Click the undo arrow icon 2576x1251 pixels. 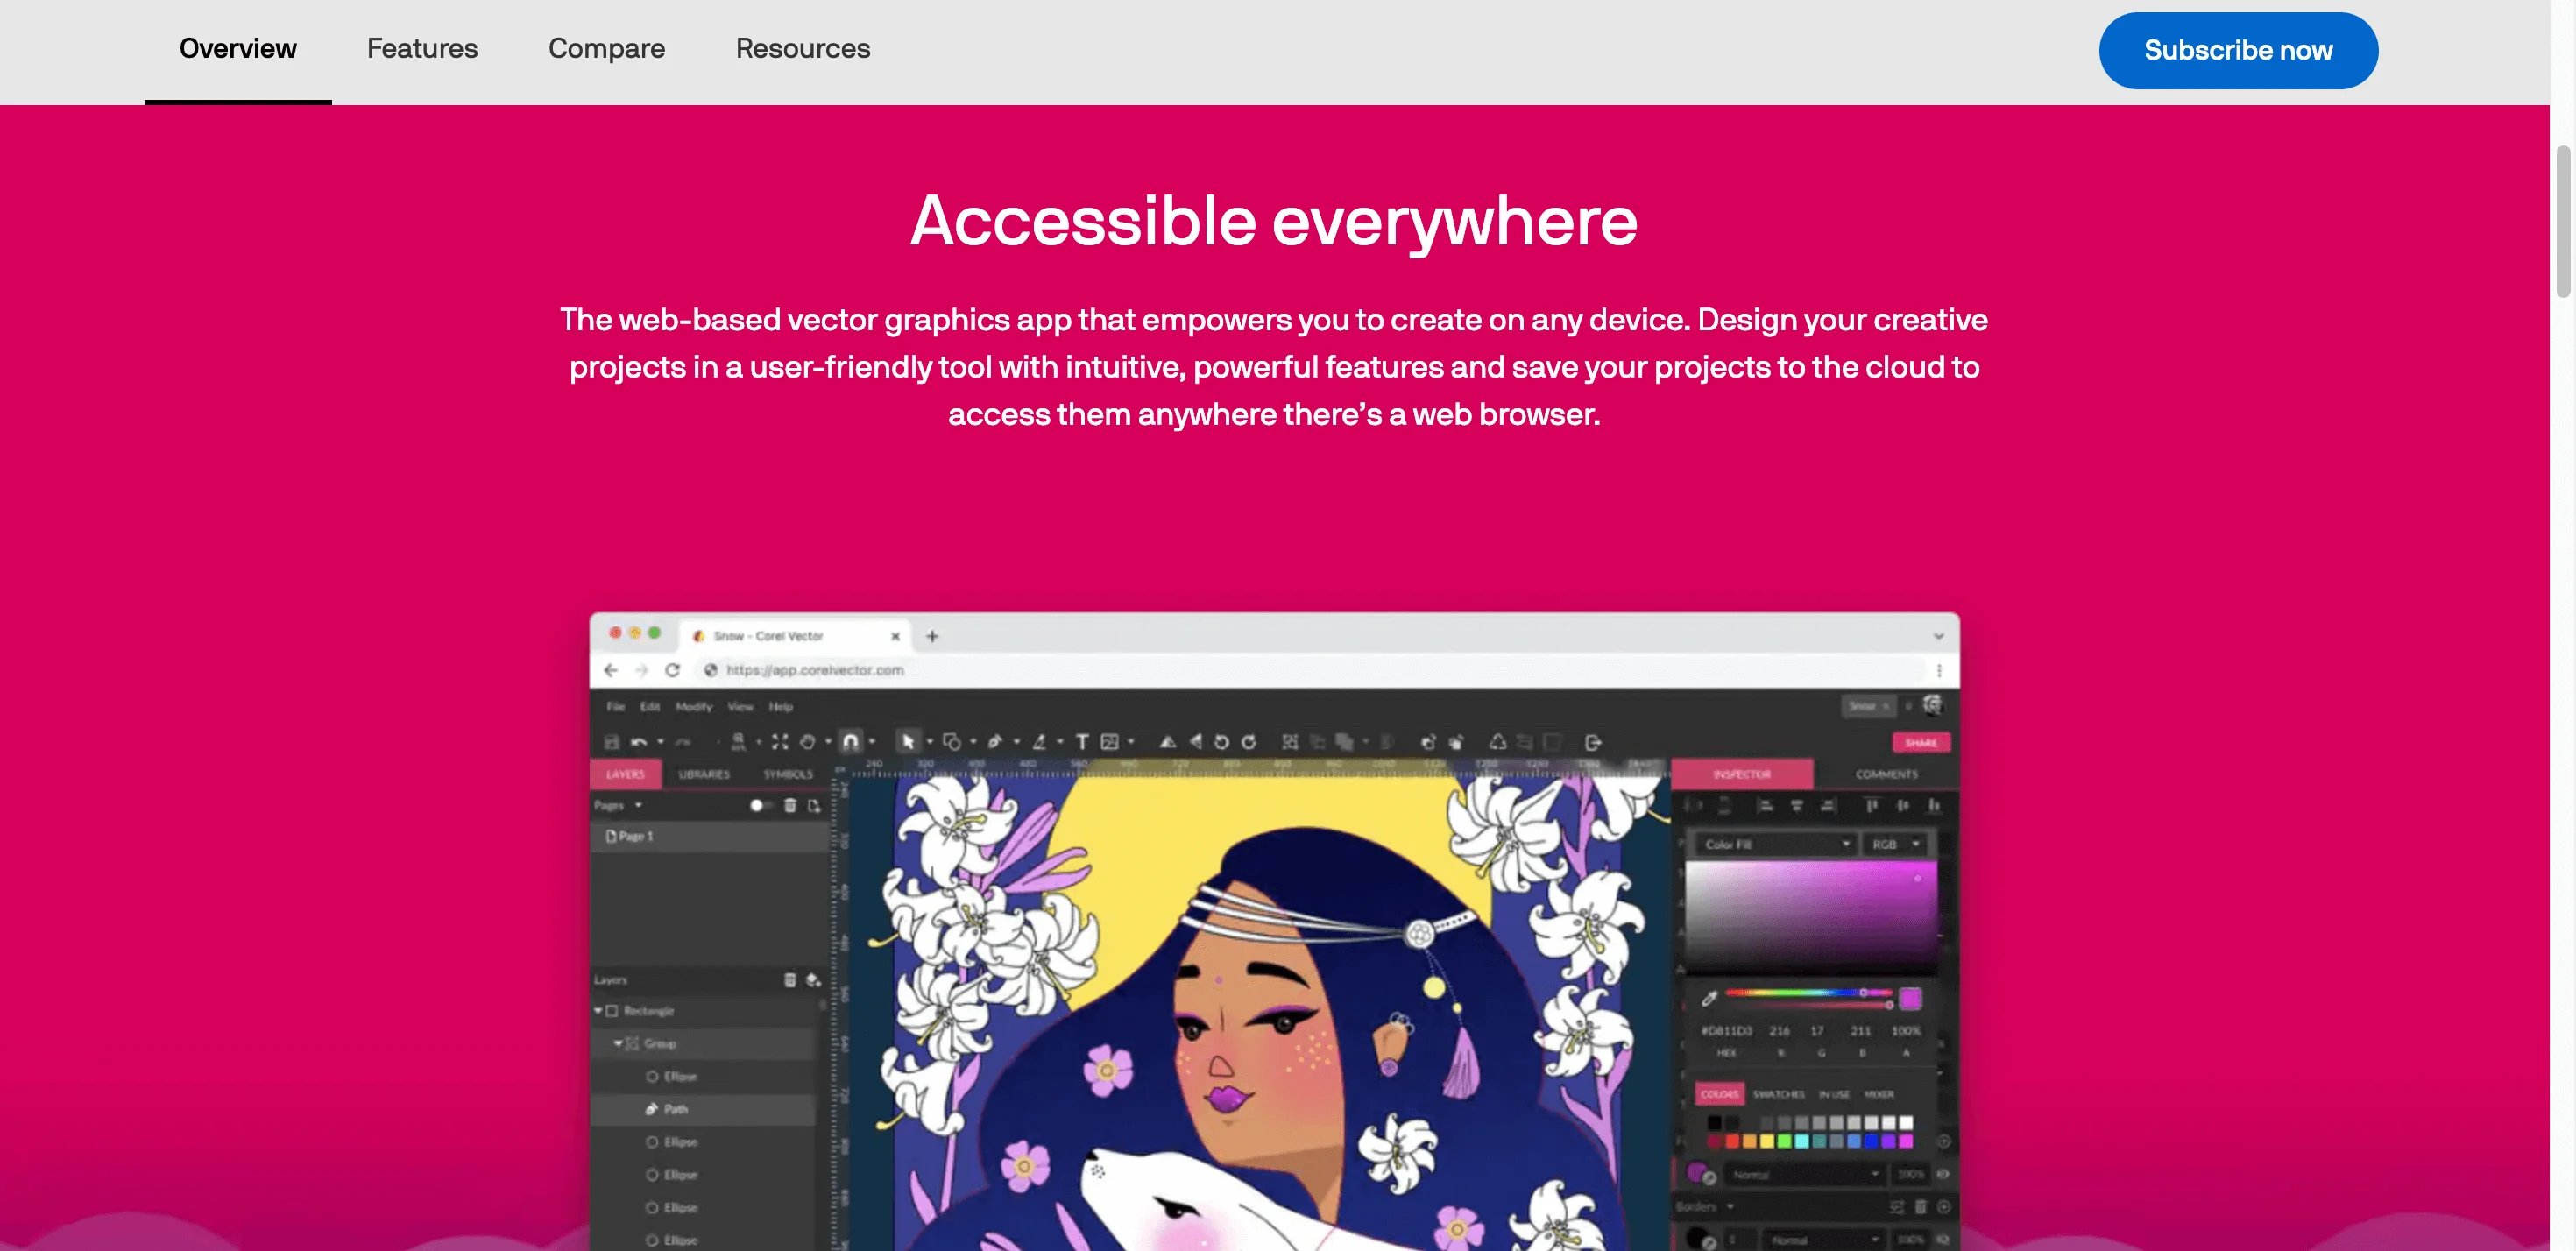638,742
